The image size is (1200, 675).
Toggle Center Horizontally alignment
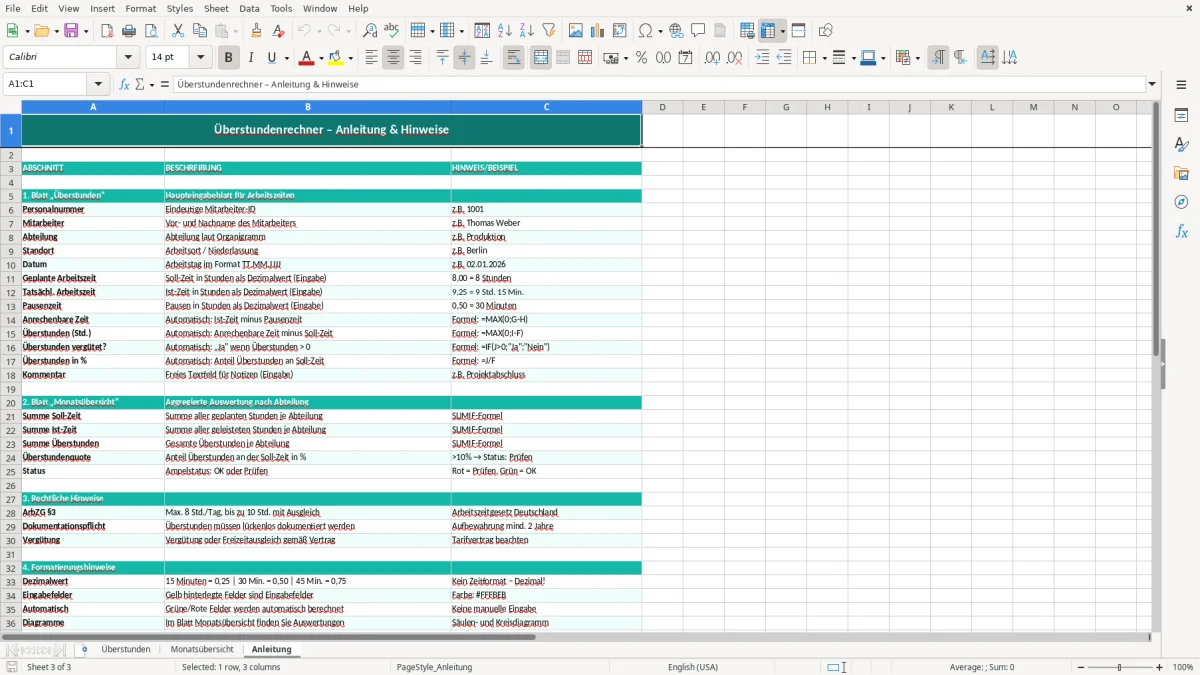pos(393,58)
